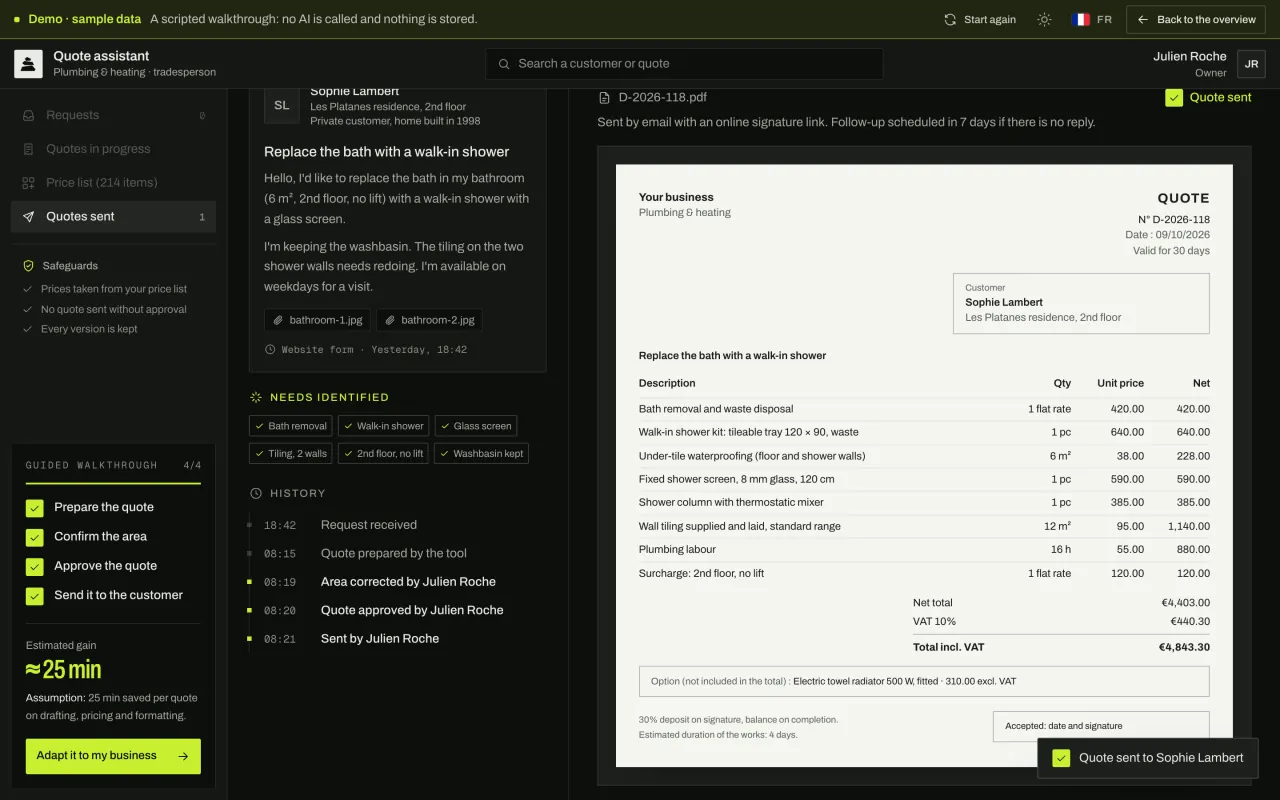
Task: Click the Glass screen need tag
Action: [x=476, y=426]
